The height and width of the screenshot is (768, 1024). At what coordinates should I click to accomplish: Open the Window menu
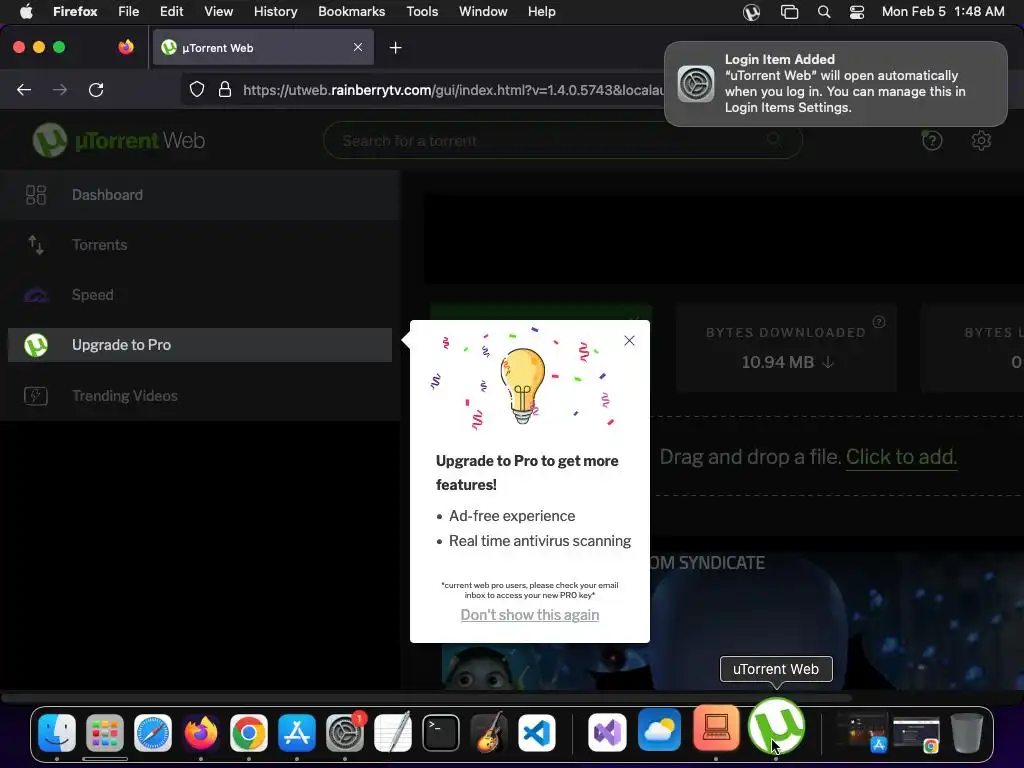click(x=483, y=12)
